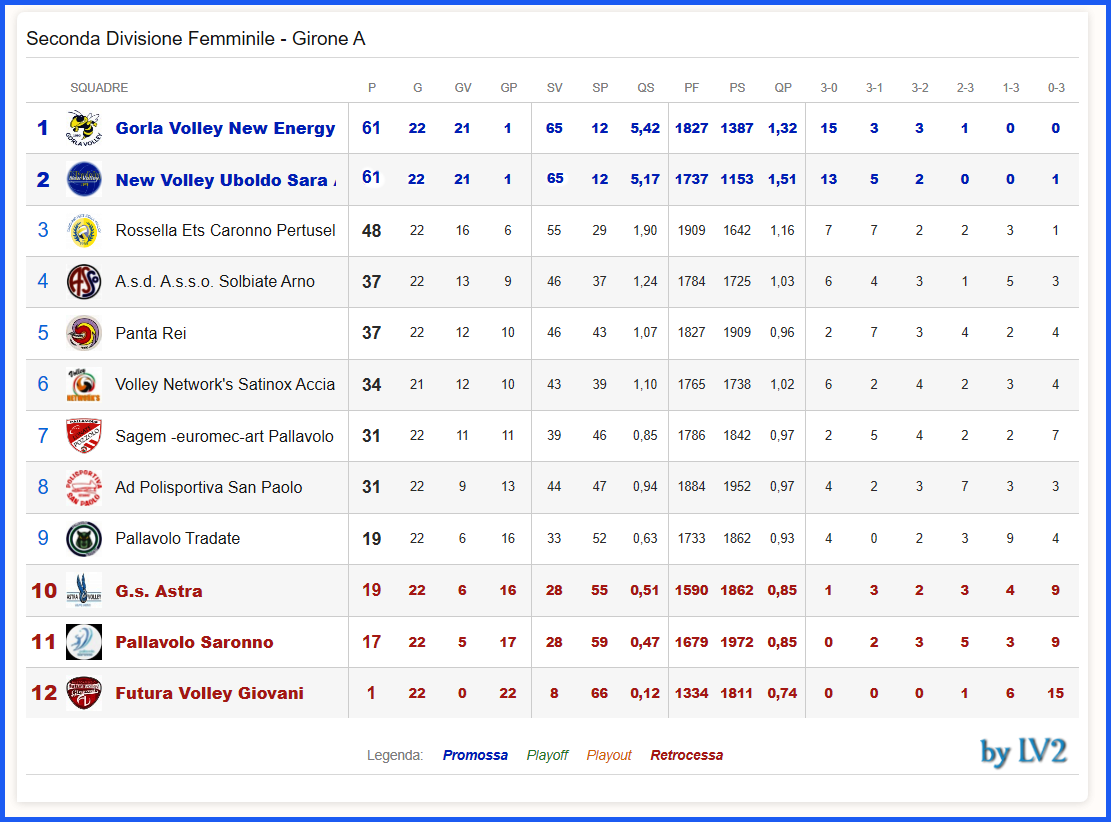
Task: Click the 2-3 column header
Action: pyautogui.click(x=965, y=88)
